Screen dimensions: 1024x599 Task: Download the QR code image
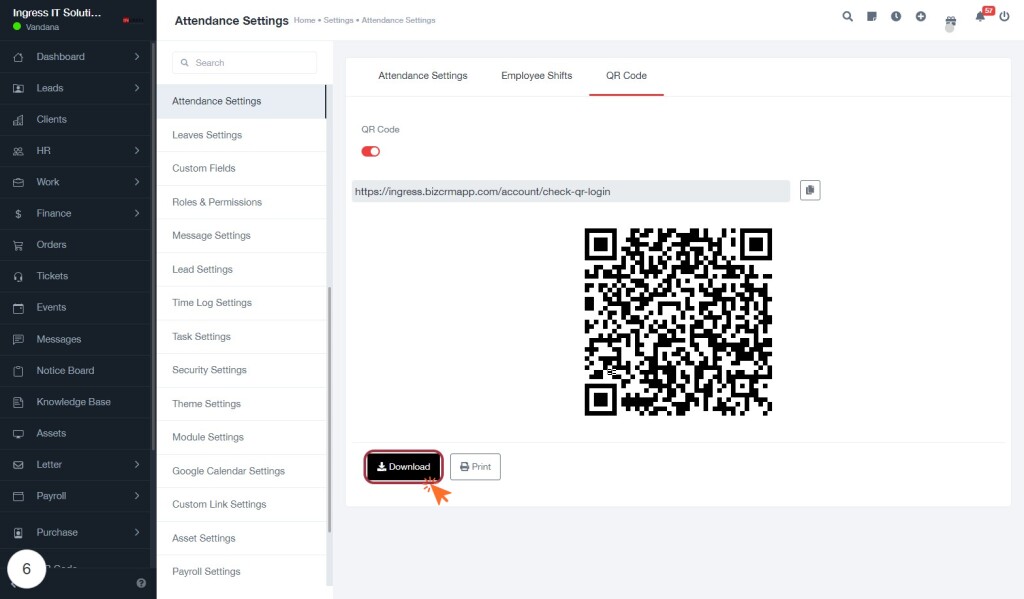tap(404, 466)
